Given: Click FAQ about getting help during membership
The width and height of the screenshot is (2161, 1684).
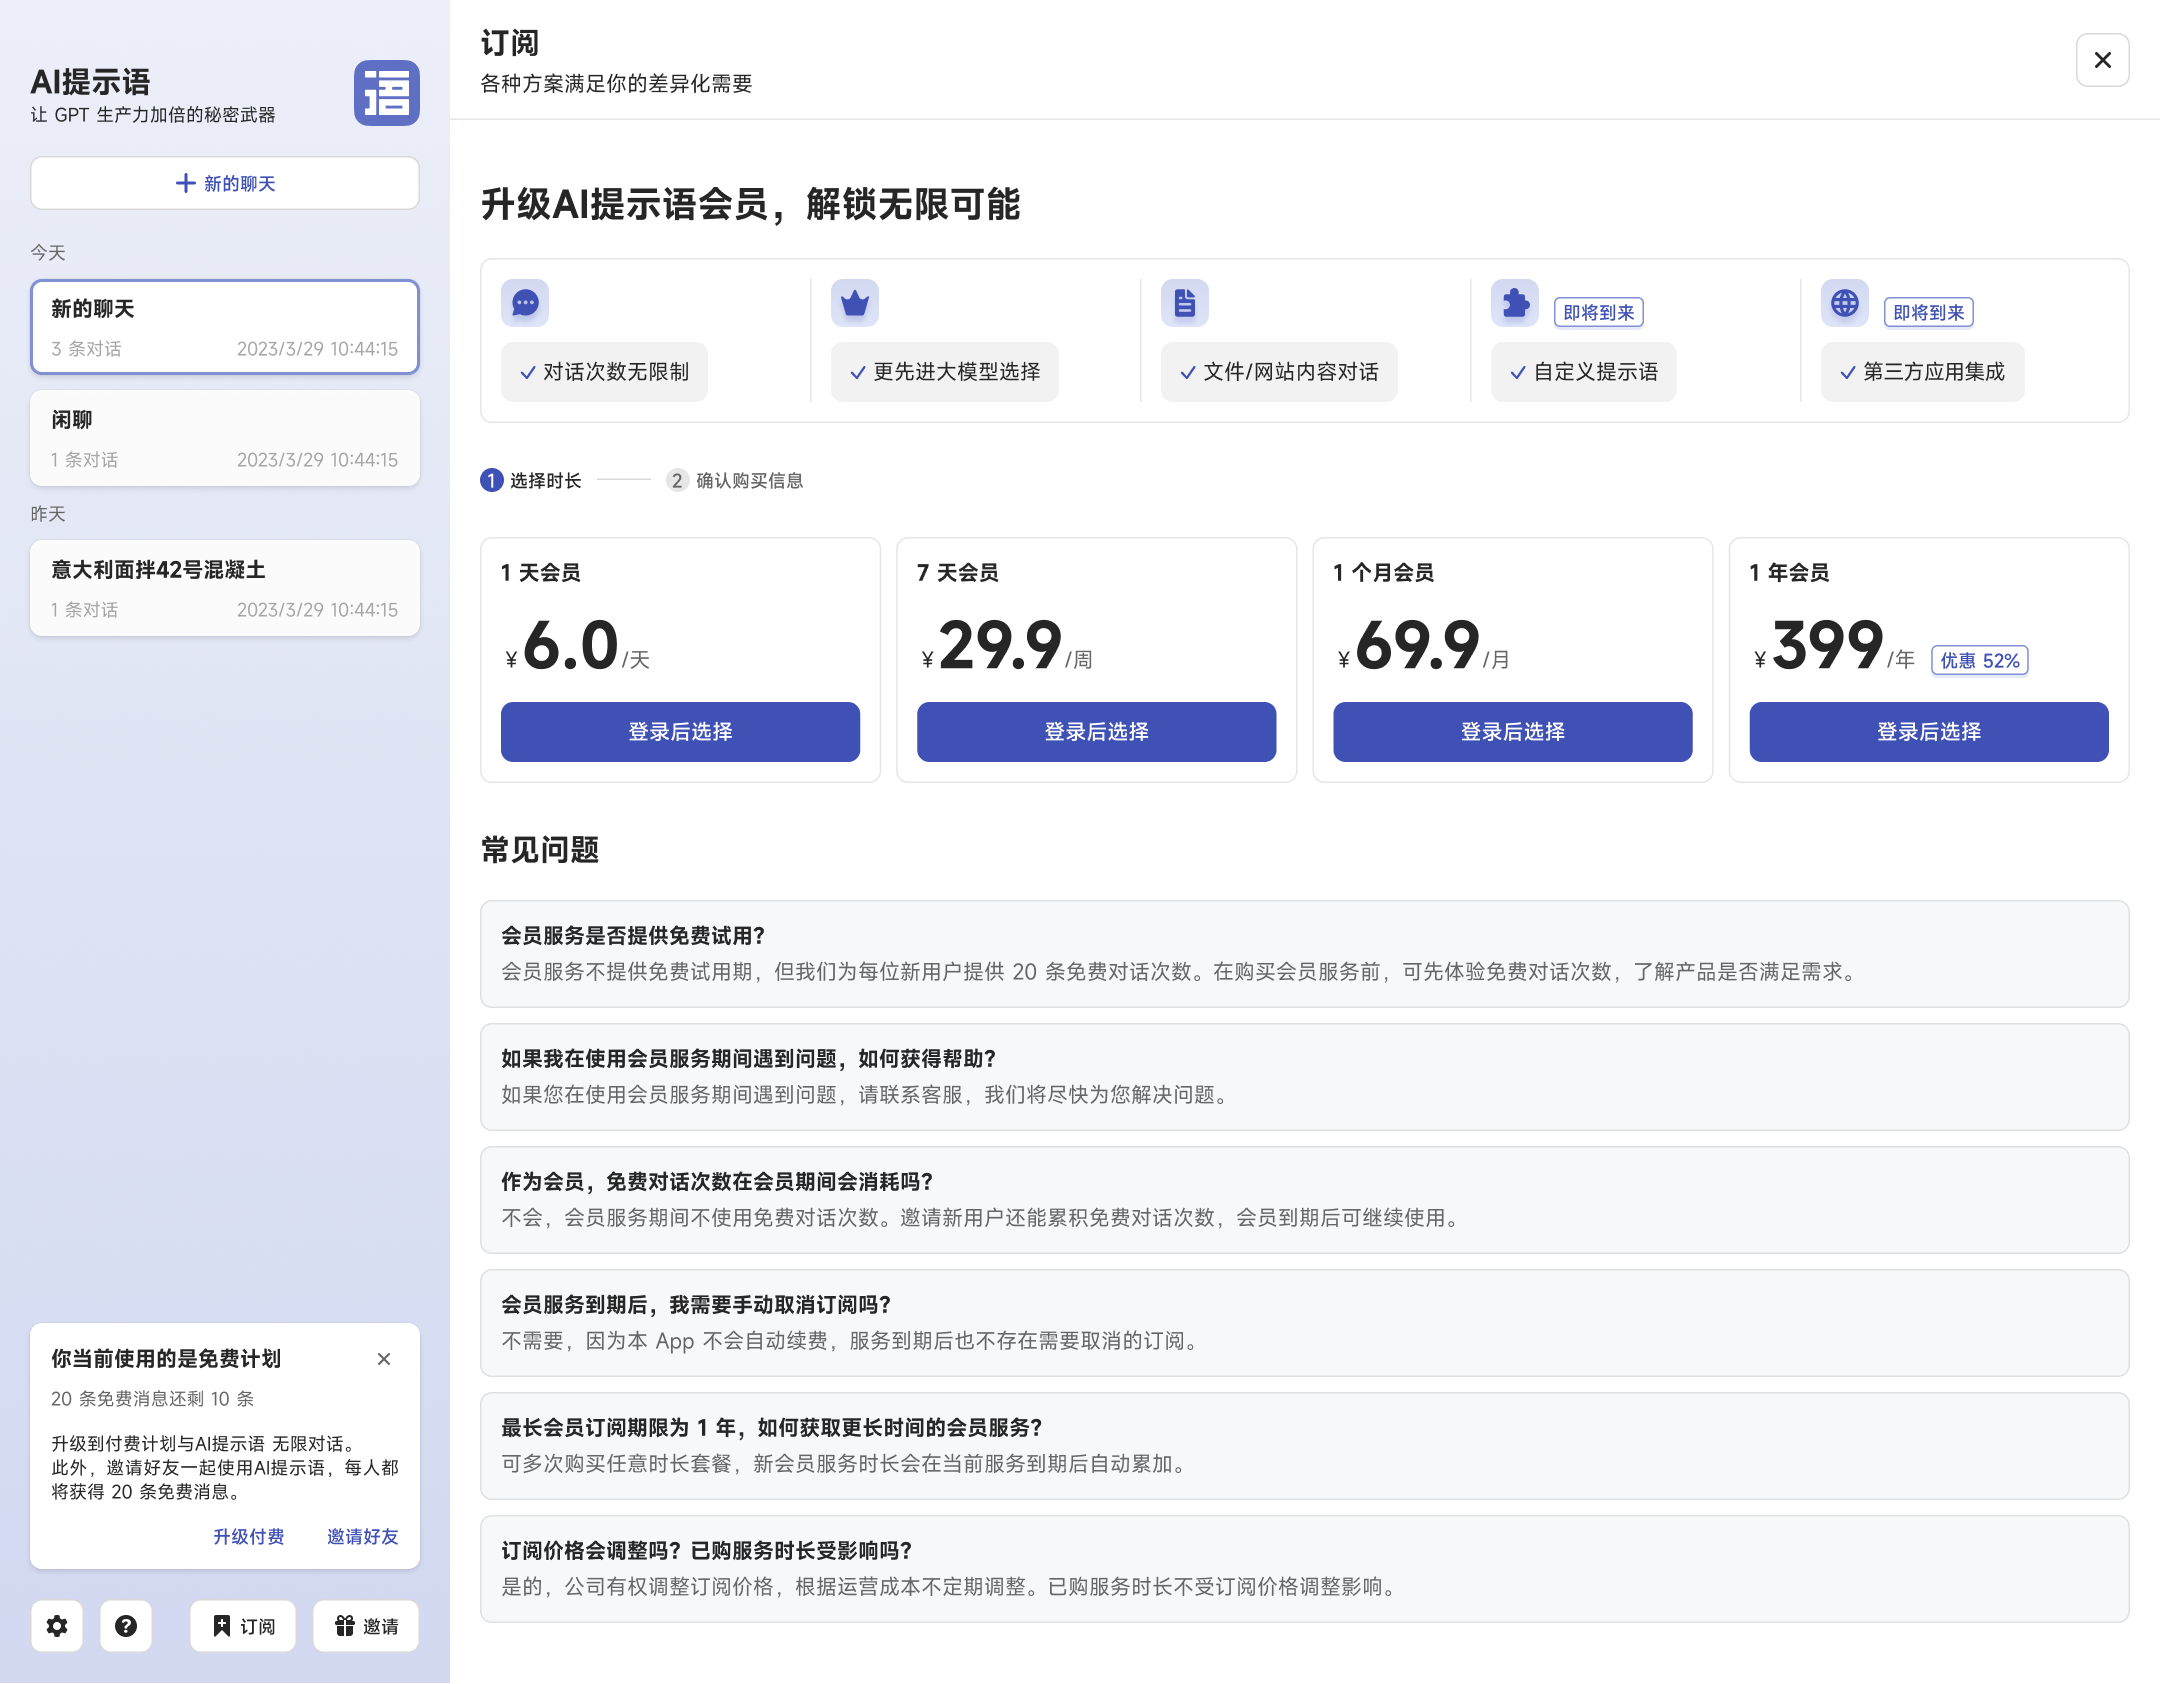Looking at the screenshot, I should pos(1305,1077).
